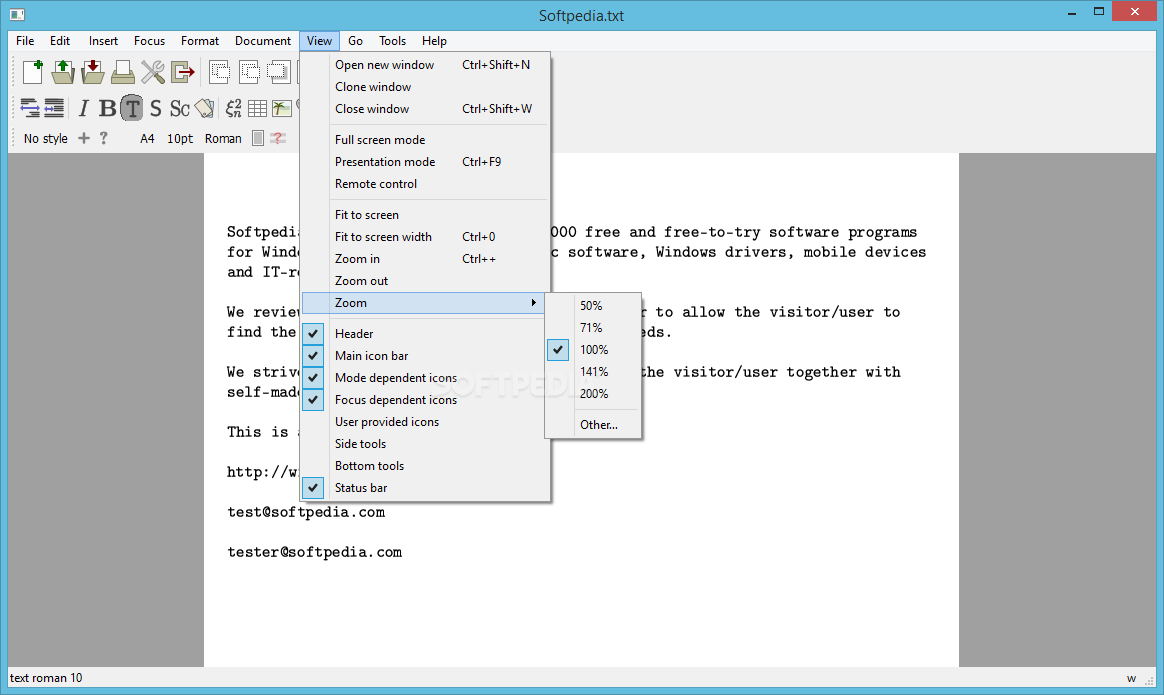Viewport: 1164px width, 695px height.
Task: Open the Document menu
Action: tap(263, 41)
